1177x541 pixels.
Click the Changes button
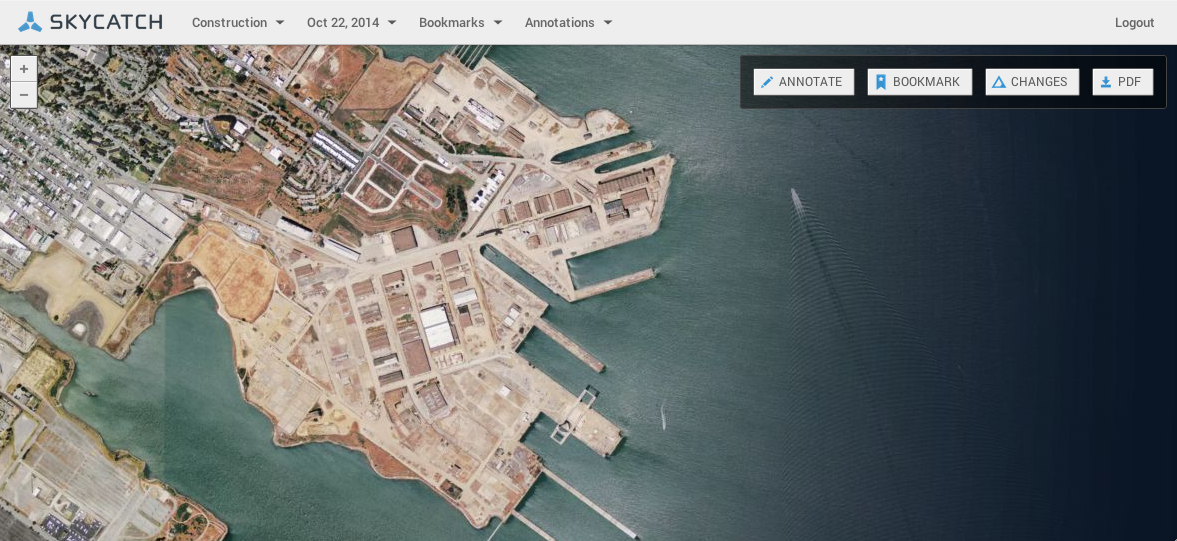pos(1032,82)
